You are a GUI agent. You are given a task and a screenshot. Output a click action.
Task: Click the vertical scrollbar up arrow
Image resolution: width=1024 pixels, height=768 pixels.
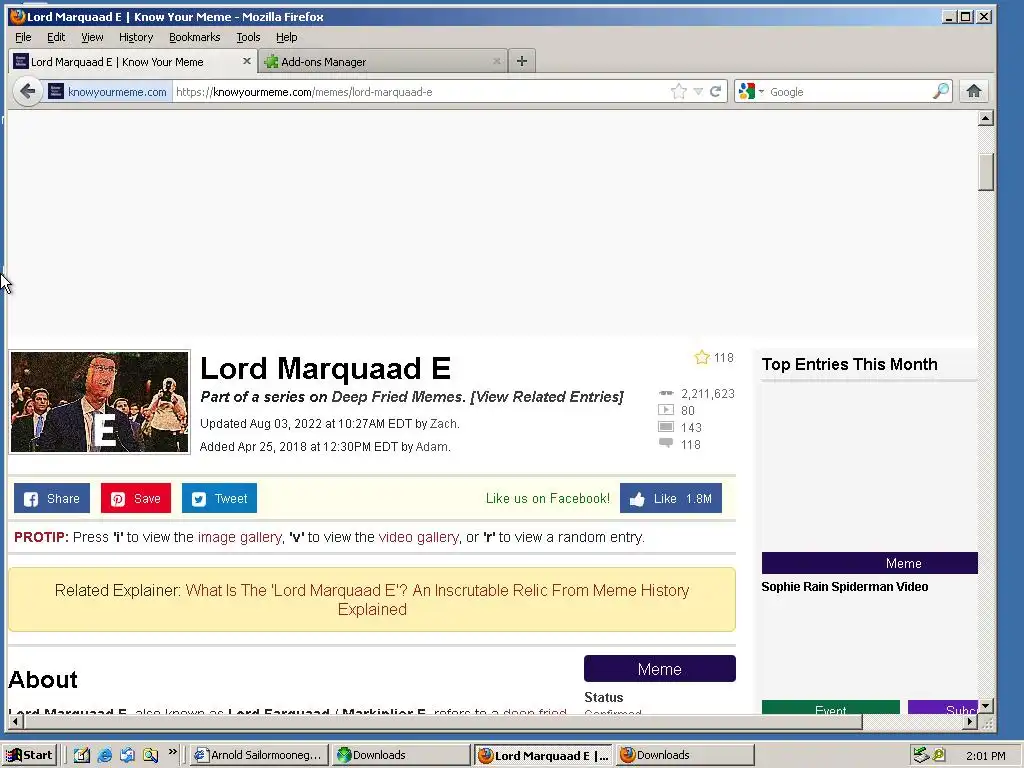(986, 118)
